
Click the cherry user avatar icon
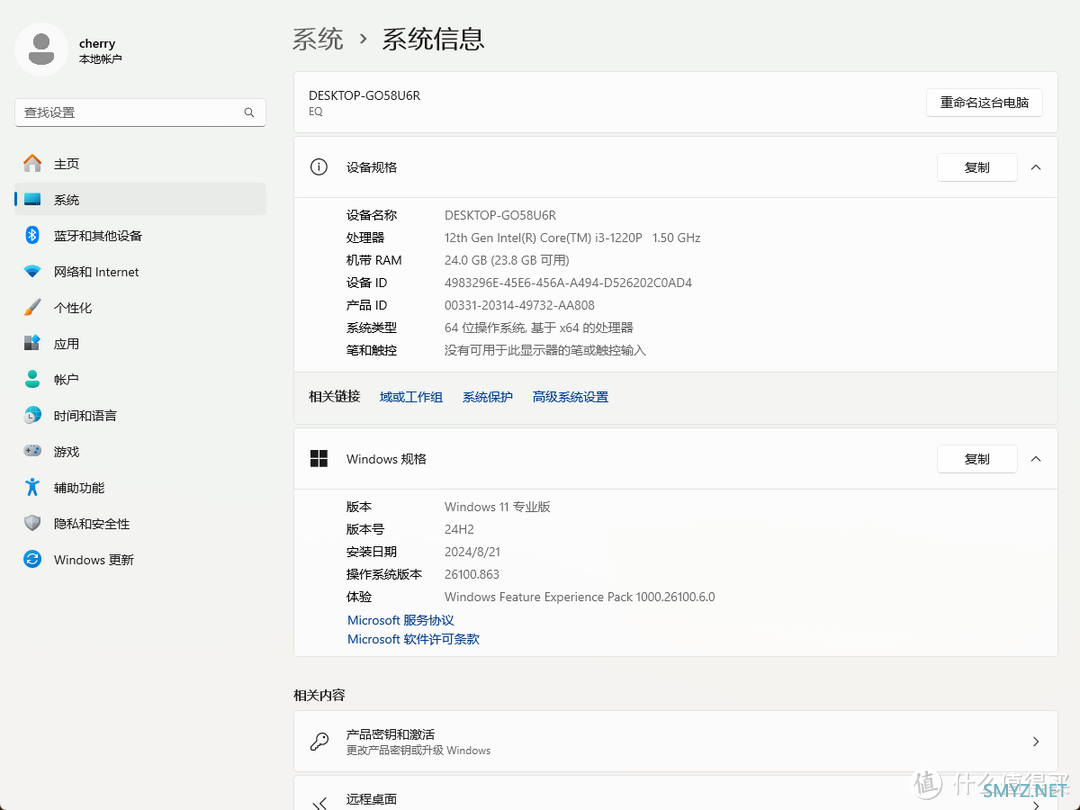point(41,50)
